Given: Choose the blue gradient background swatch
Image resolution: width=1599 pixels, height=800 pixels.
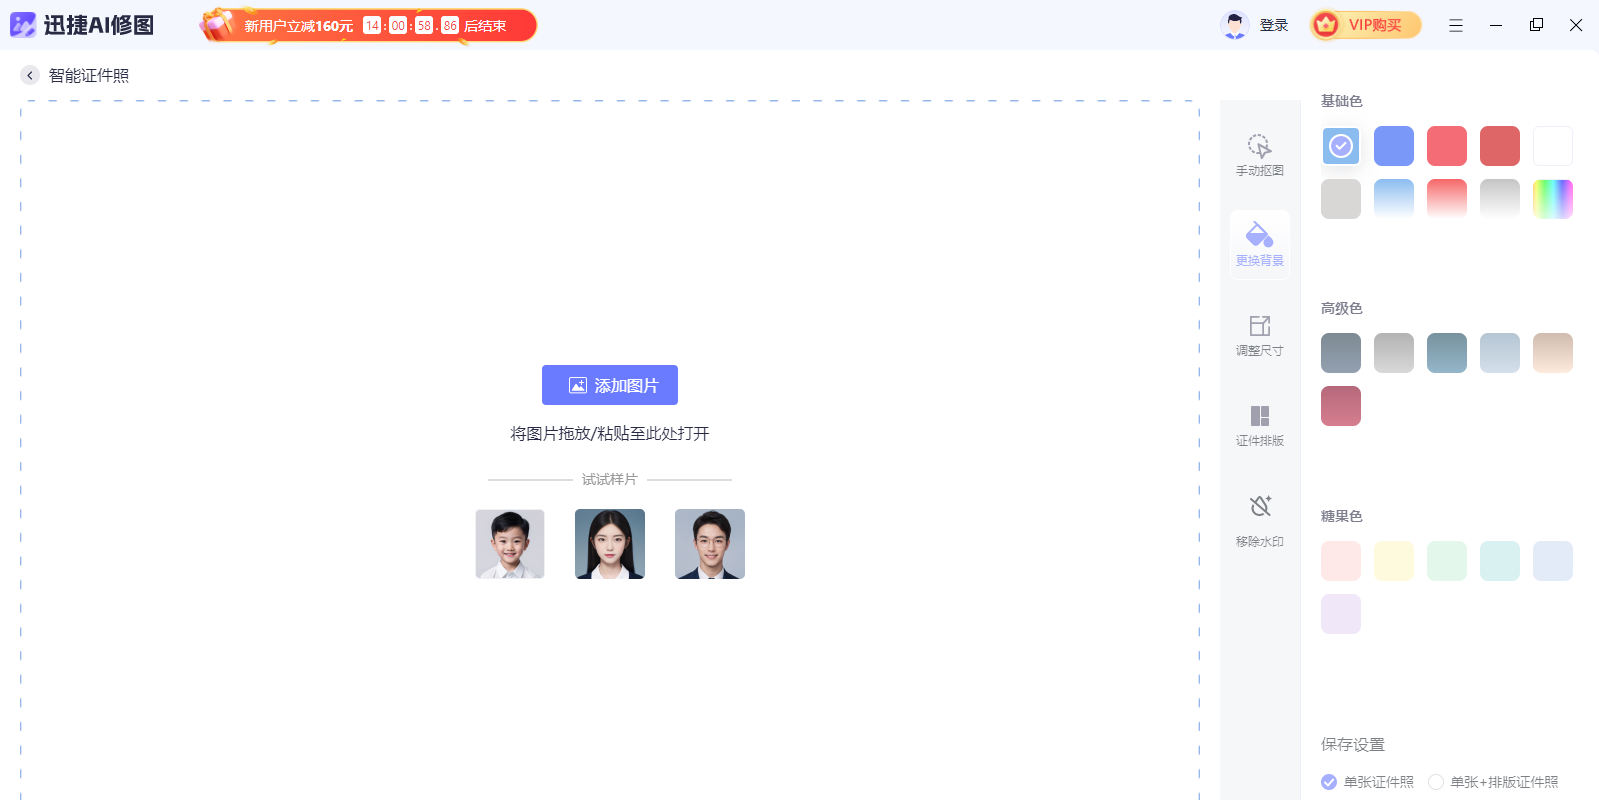Looking at the screenshot, I should click(x=1393, y=199).
